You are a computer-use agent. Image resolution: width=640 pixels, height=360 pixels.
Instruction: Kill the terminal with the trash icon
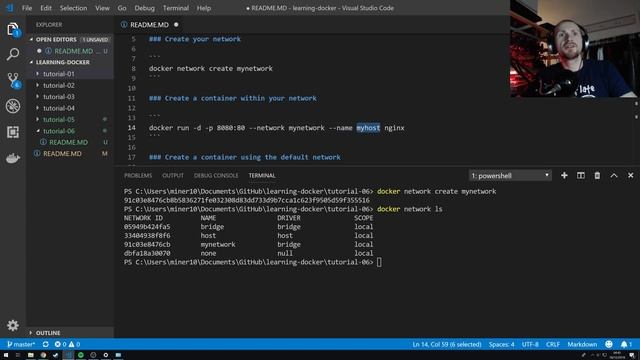coord(597,176)
